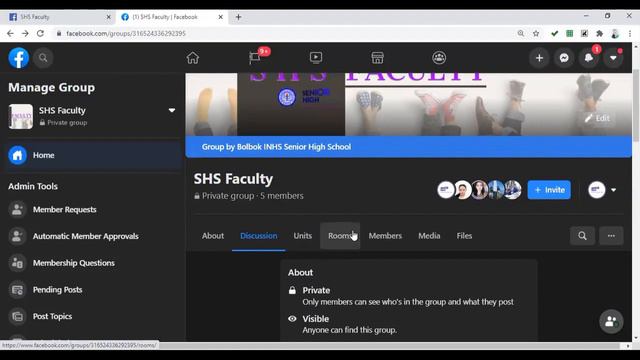Click the new group chat floating icon
The image size is (640, 360).
pos(611,321)
